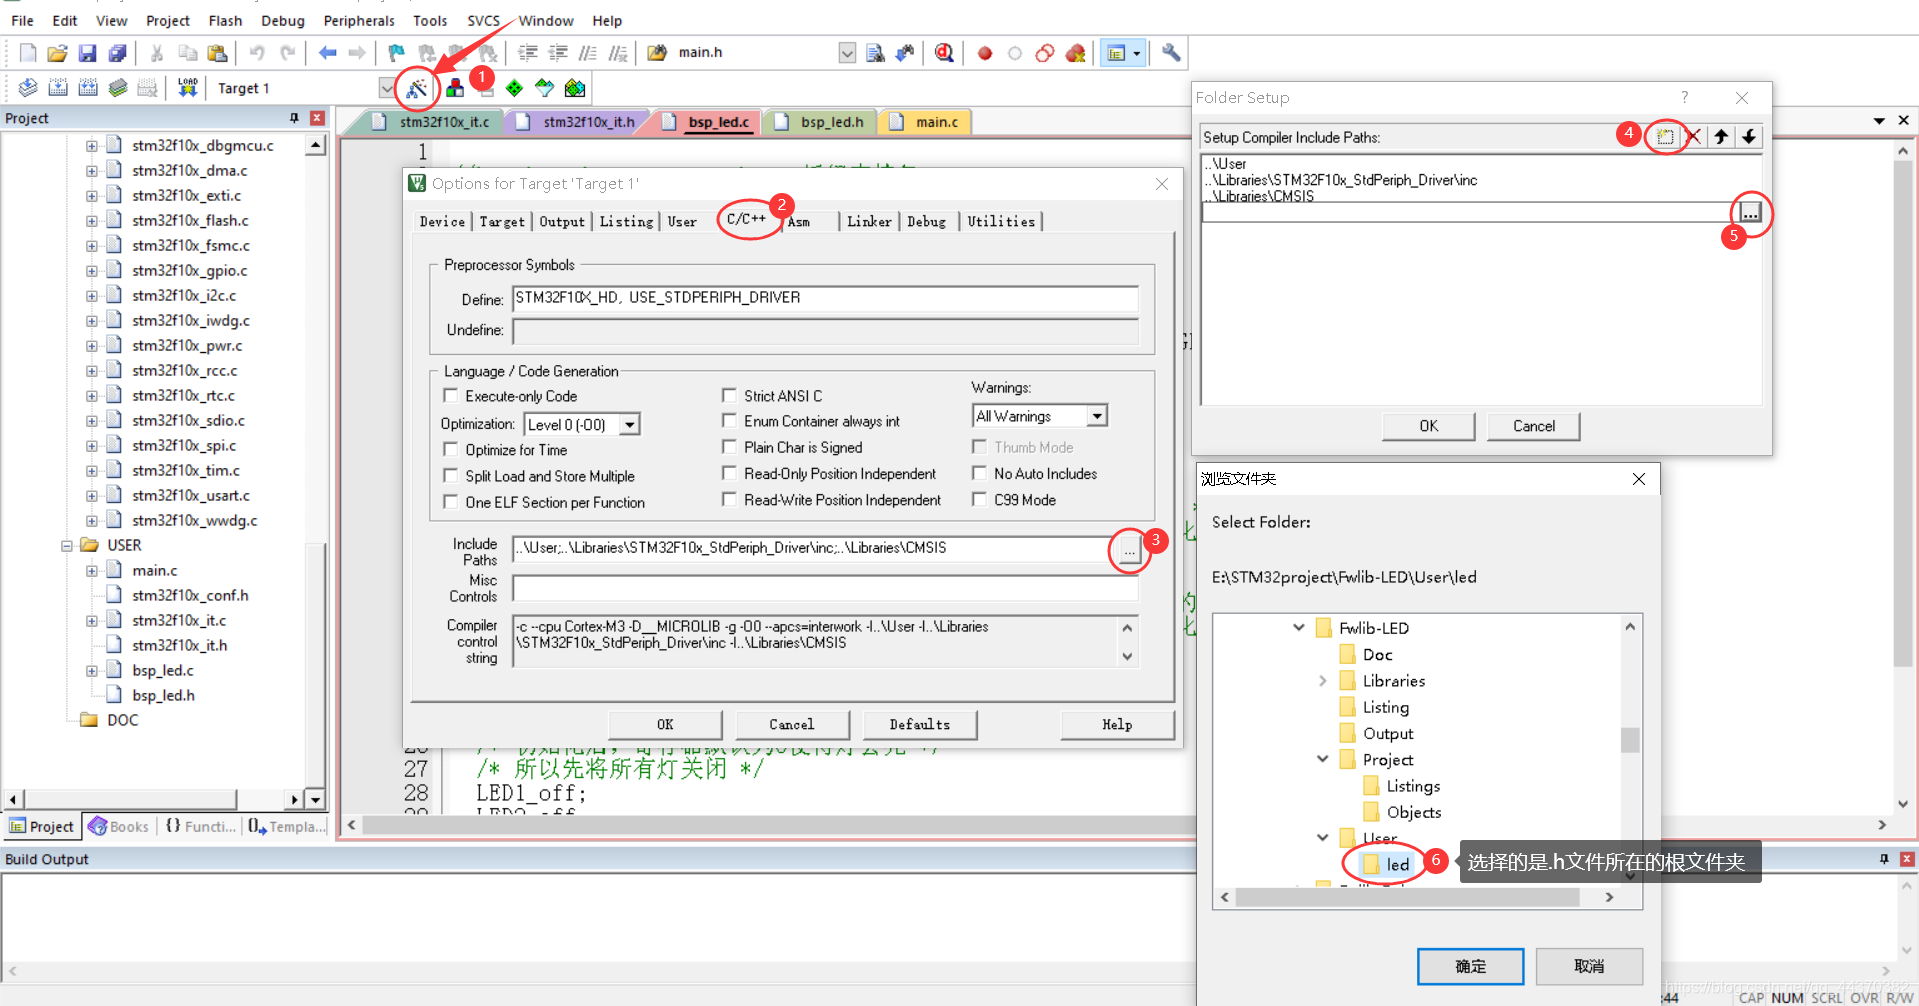The image size is (1919, 1006).
Task: Collapse the Fwlib-LED folder in the browser
Action: [x=1298, y=628]
